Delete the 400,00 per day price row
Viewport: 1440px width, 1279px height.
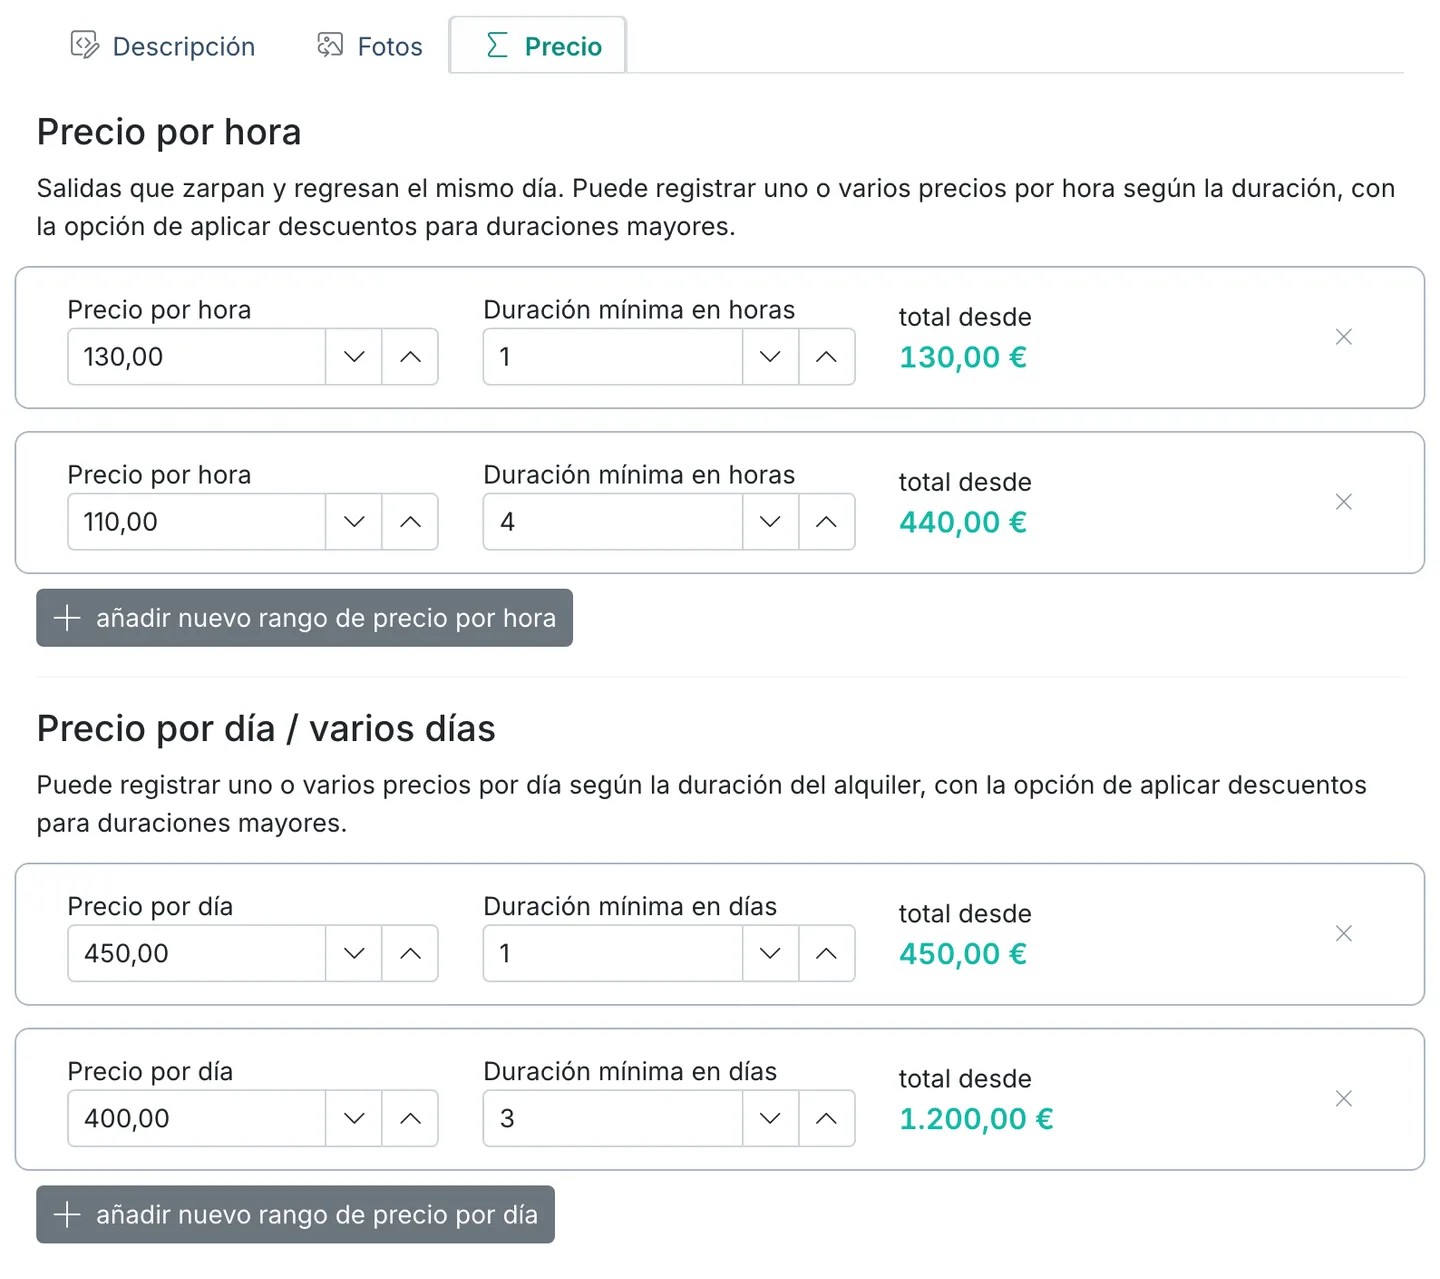point(1343,1099)
